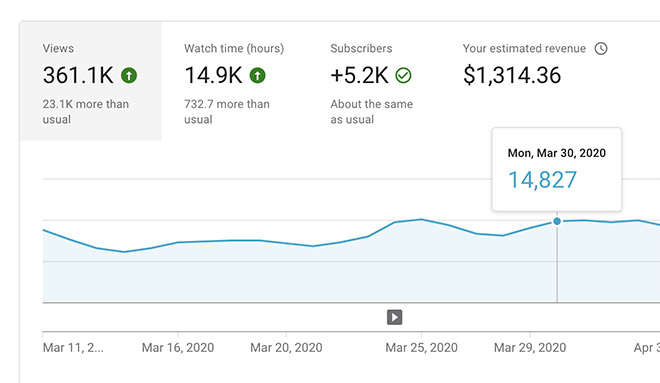Click the Mar 29, 2020 axis label

[x=530, y=348]
